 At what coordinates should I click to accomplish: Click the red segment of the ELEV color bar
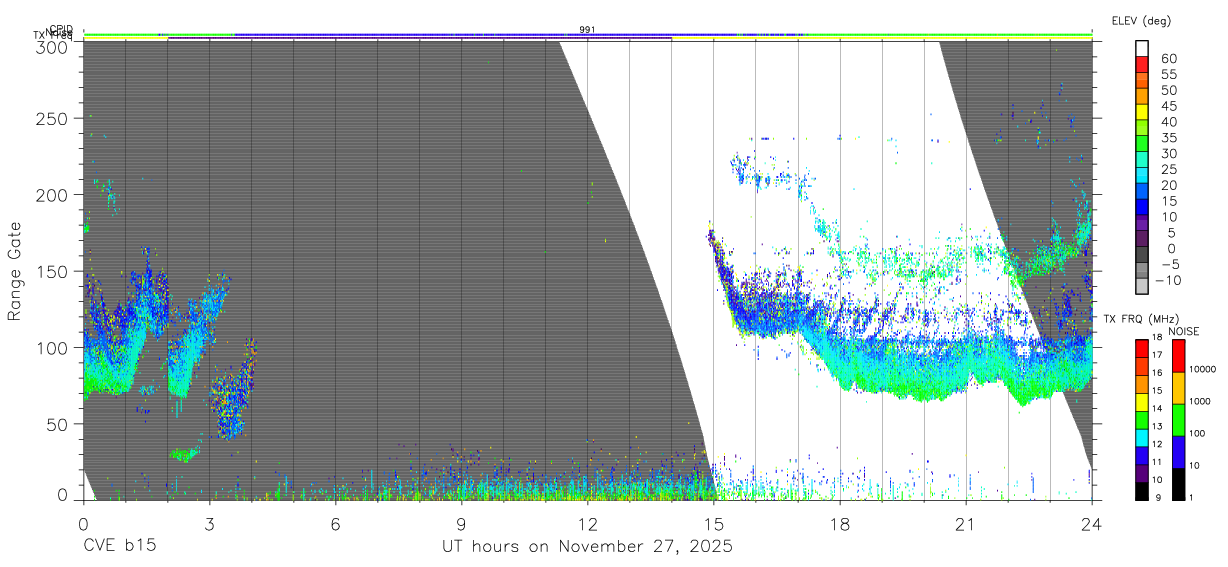point(1143,66)
